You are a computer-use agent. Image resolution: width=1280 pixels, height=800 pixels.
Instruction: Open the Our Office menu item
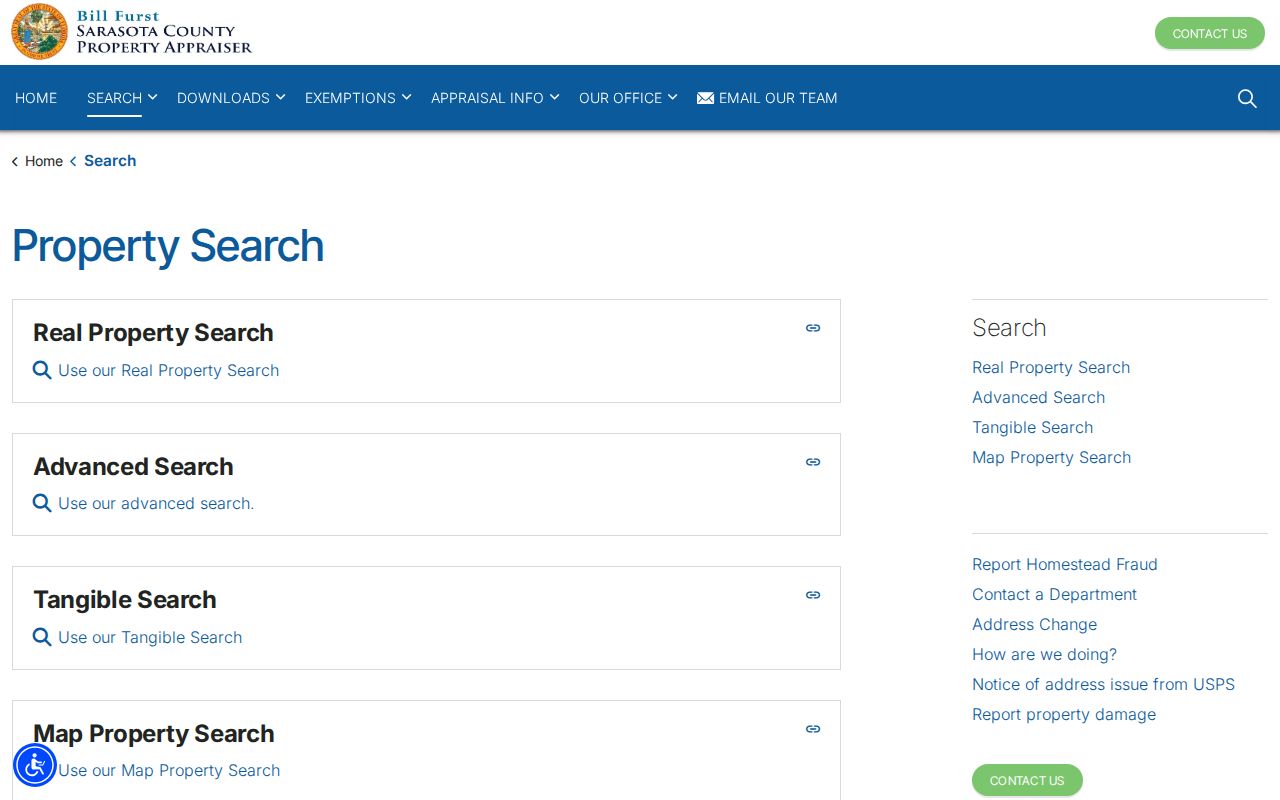(620, 98)
